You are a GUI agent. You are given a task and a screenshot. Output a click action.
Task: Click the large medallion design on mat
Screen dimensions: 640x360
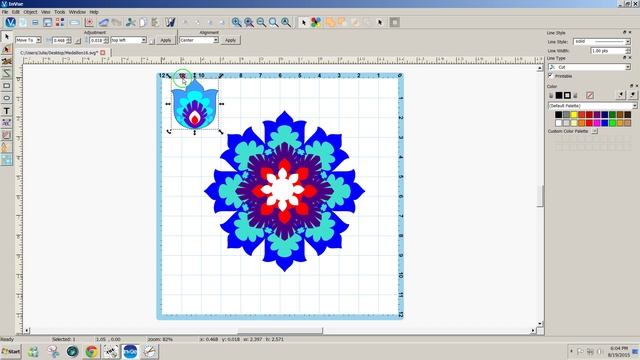click(284, 191)
